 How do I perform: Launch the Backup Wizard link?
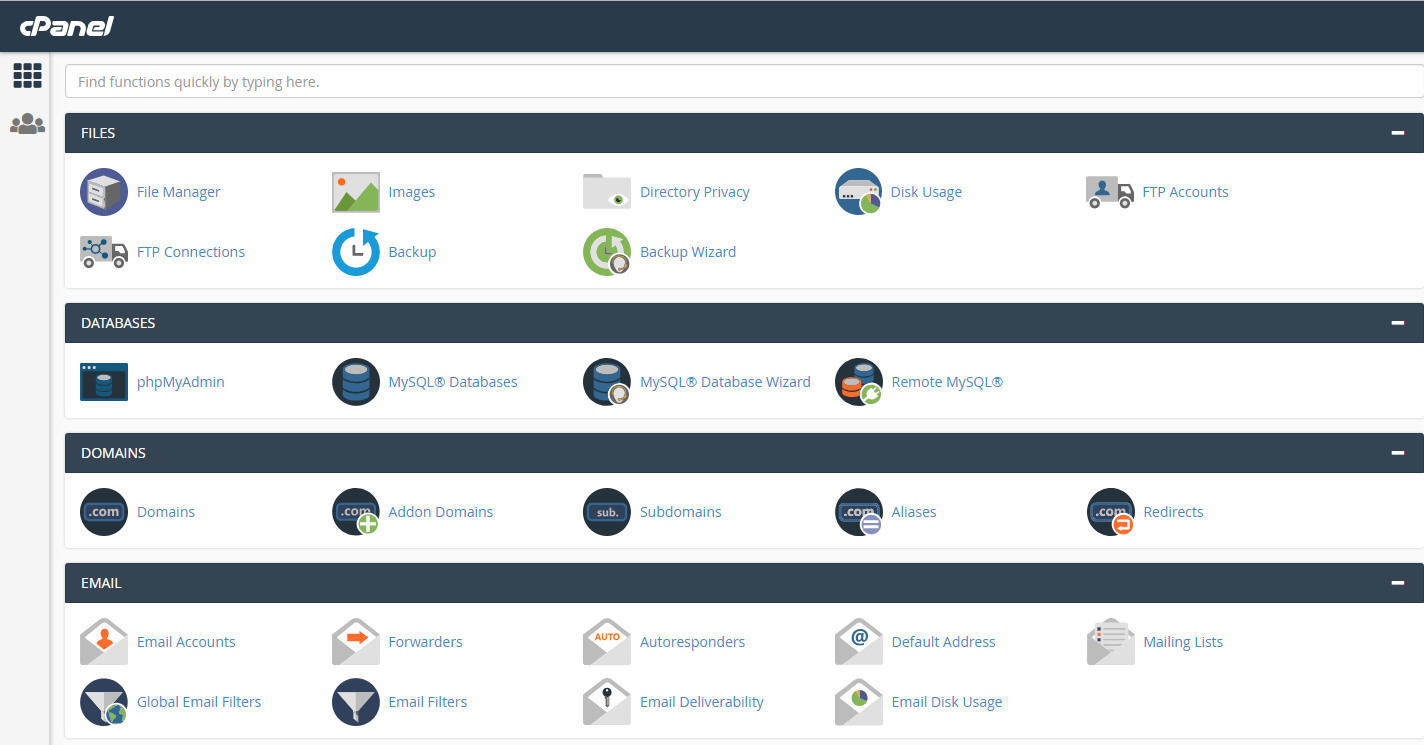688,252
